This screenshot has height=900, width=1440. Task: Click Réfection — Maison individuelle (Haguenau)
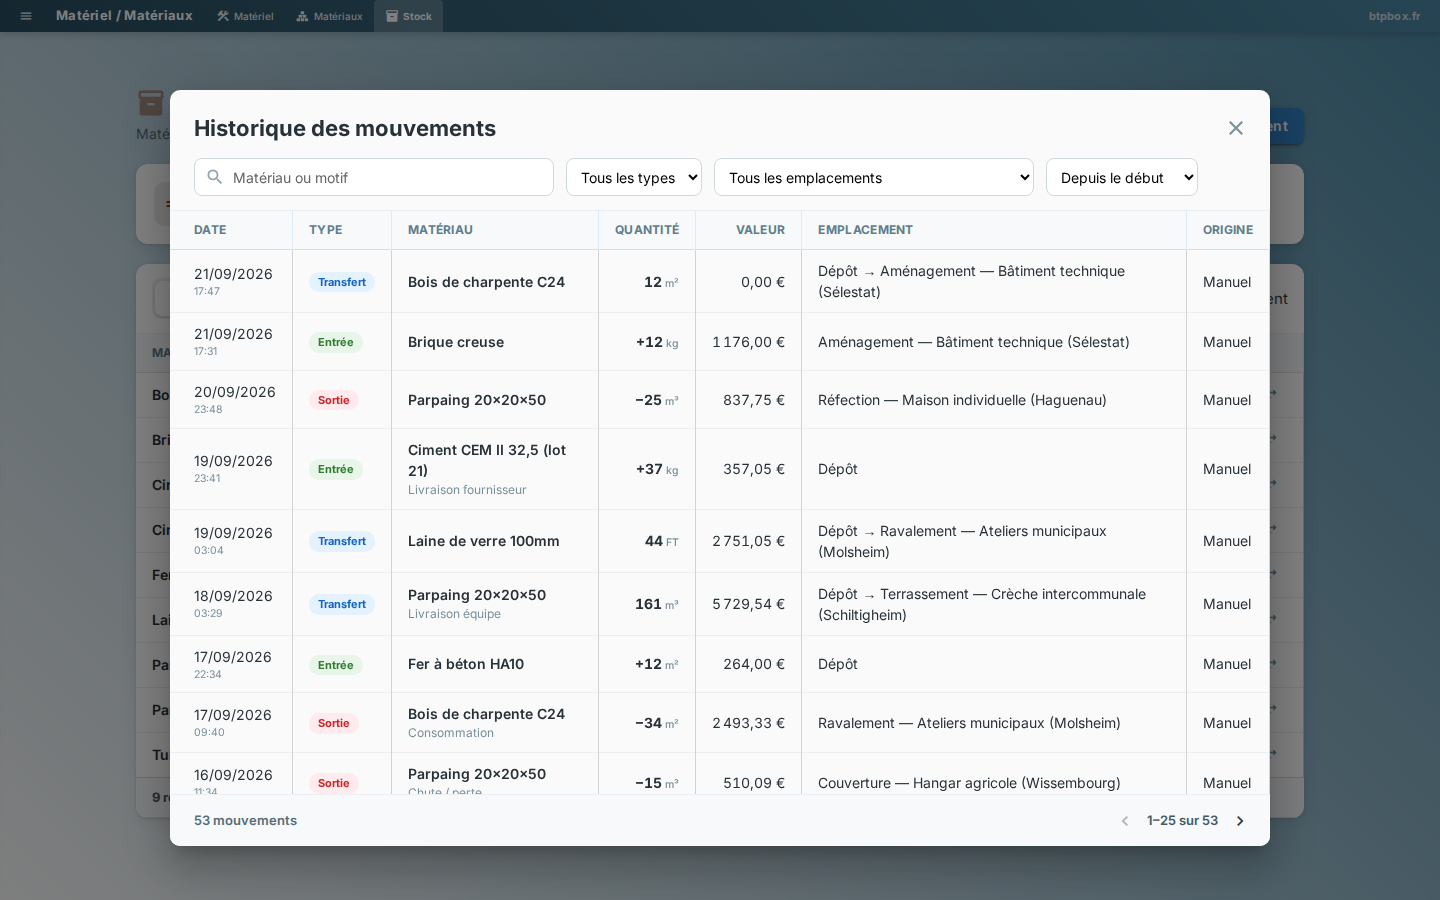(x=962, y=400)
